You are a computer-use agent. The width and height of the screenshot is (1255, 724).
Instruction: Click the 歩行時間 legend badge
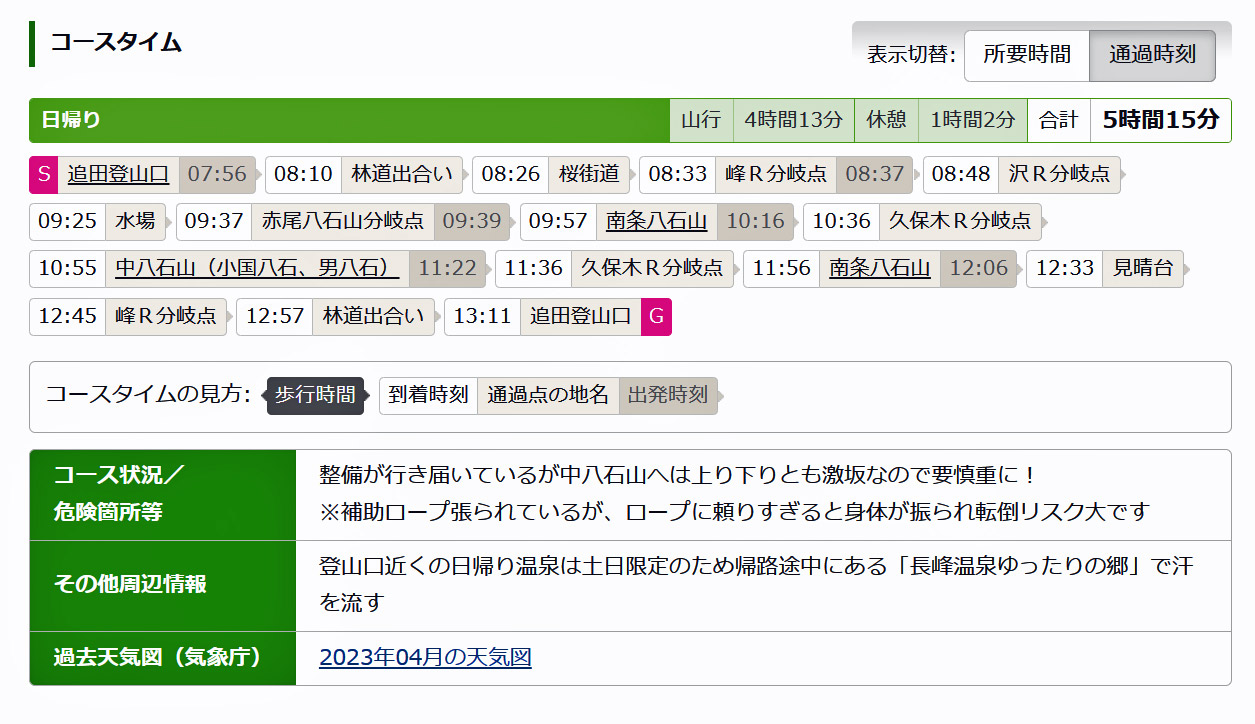tap(315, 395)
